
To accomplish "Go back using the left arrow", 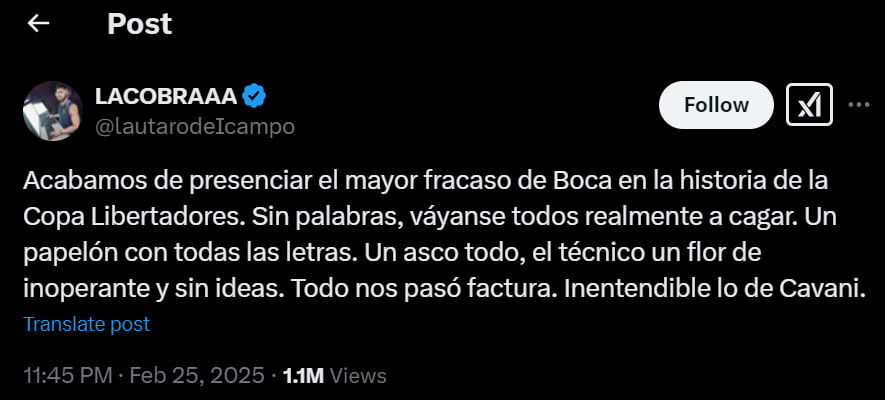I will point(38,24).
